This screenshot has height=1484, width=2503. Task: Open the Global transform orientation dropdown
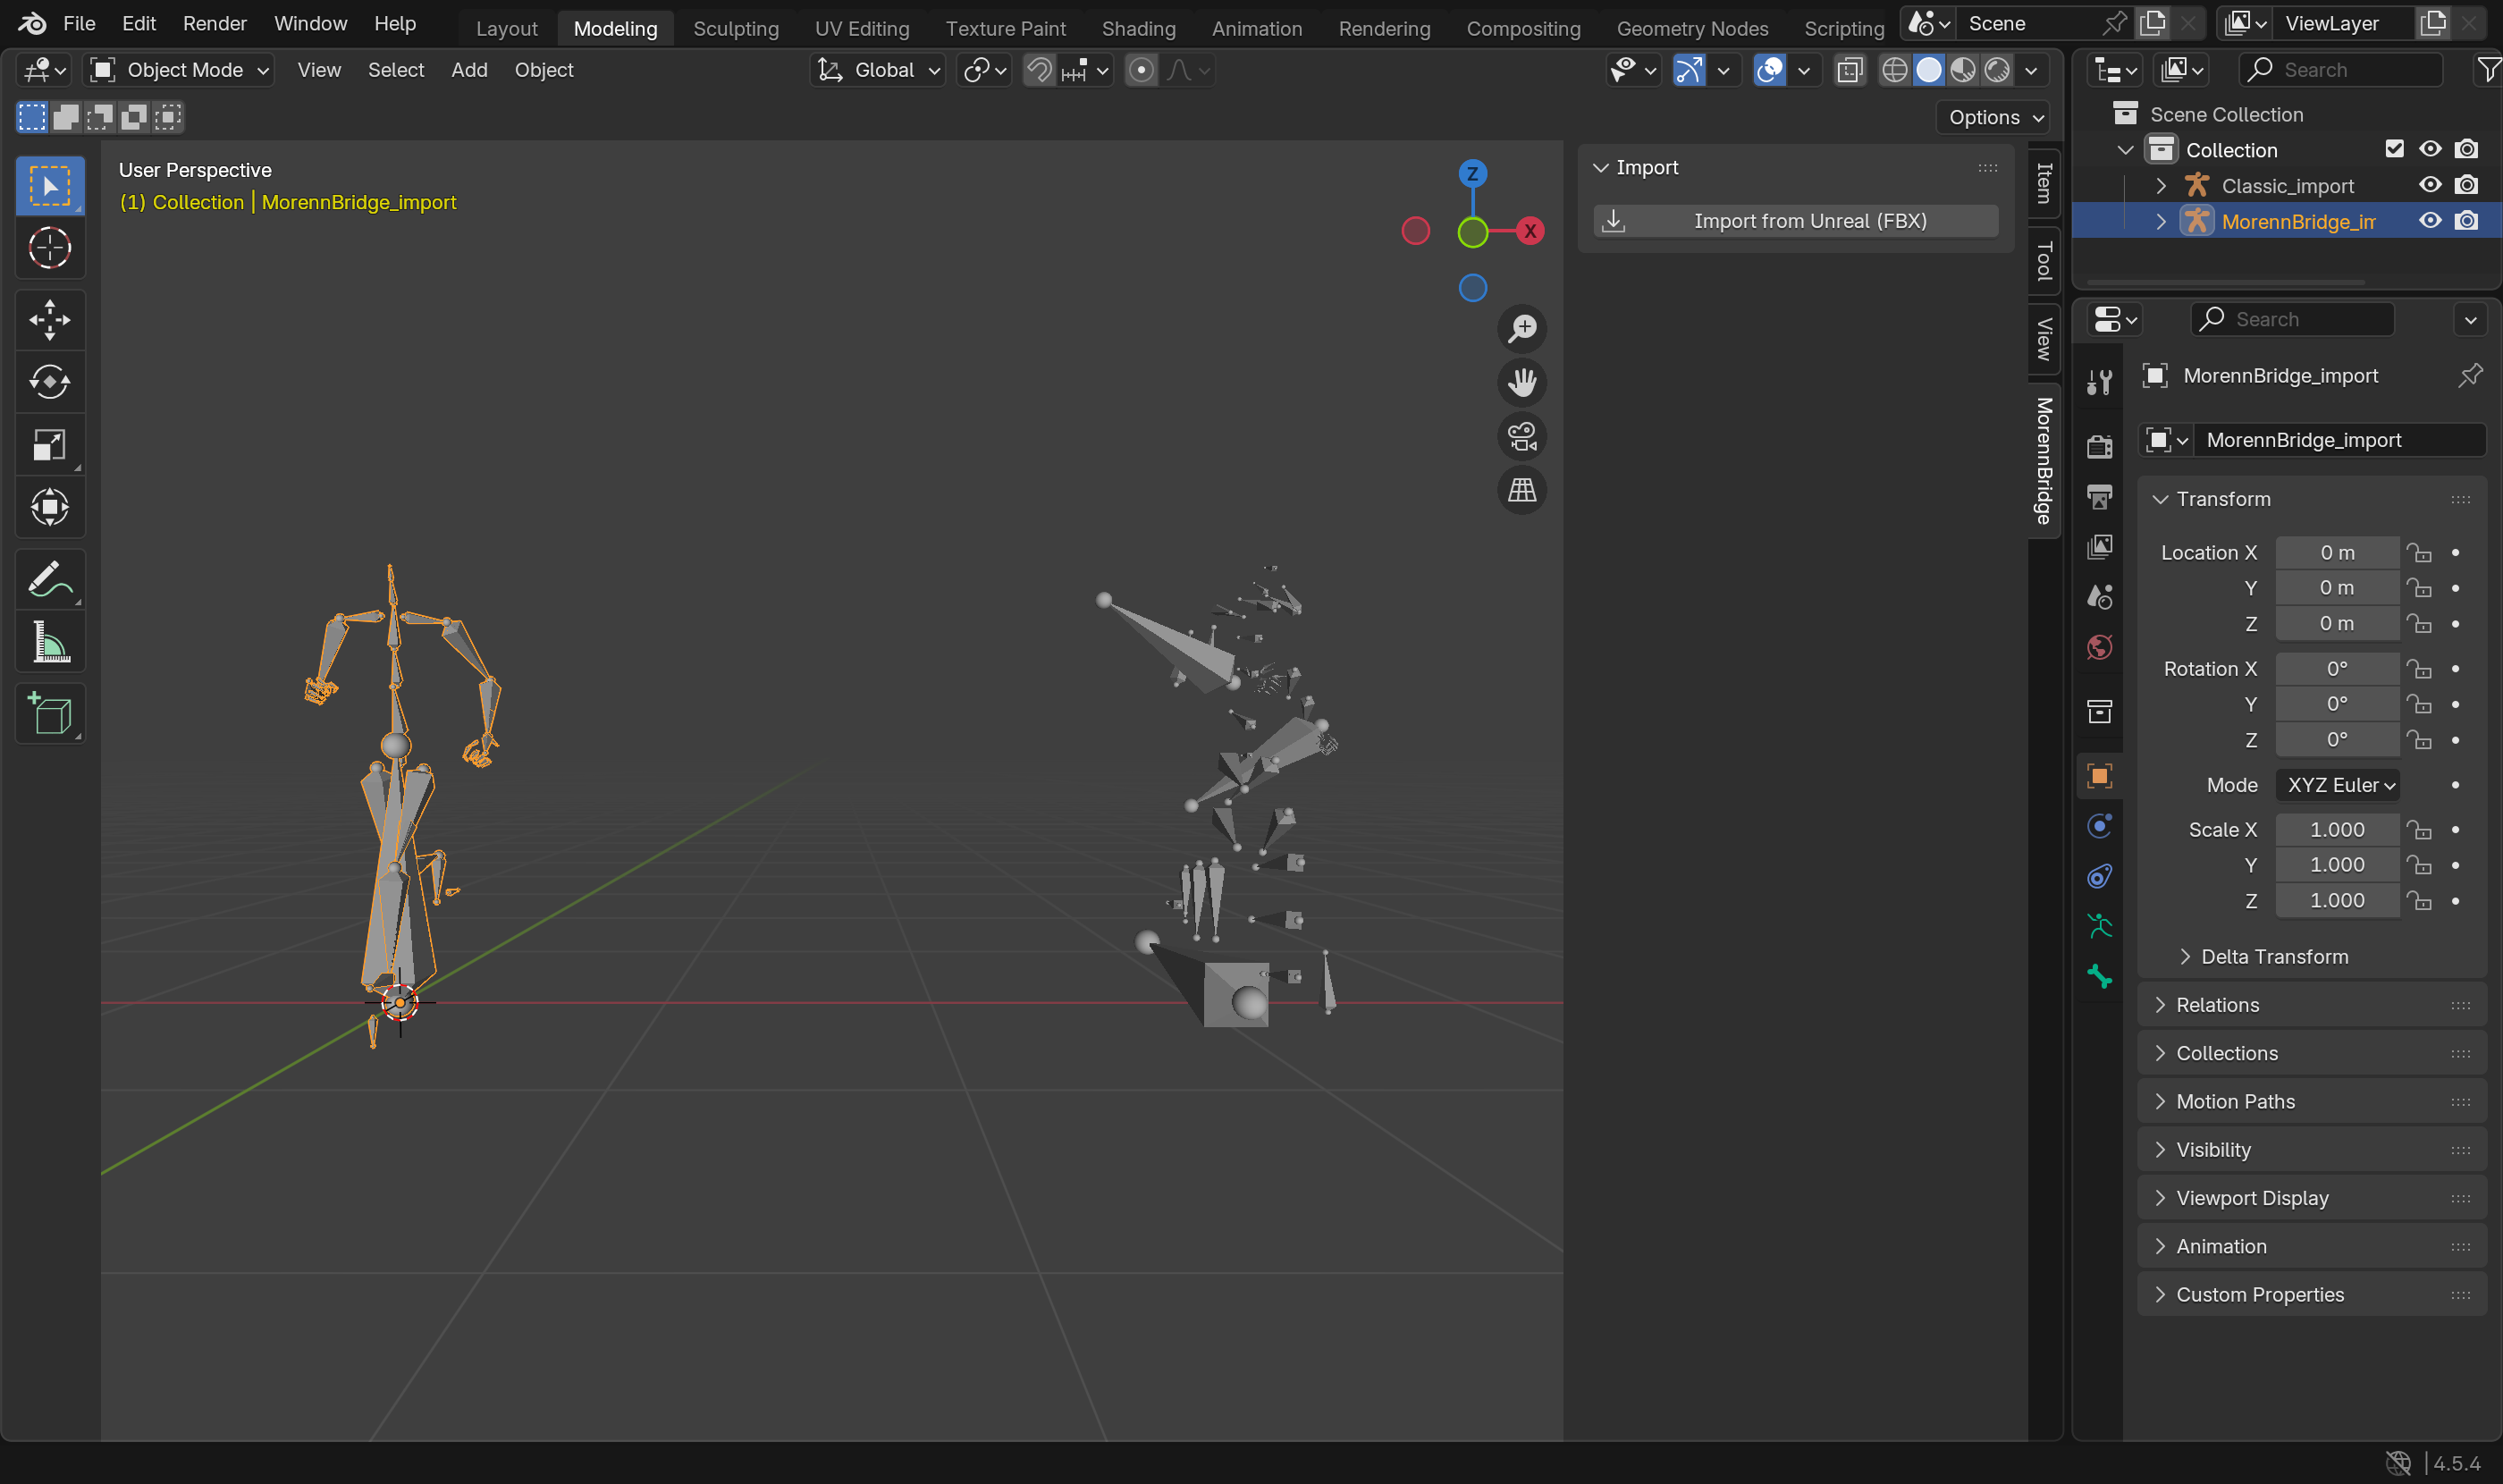click(878, 70)
